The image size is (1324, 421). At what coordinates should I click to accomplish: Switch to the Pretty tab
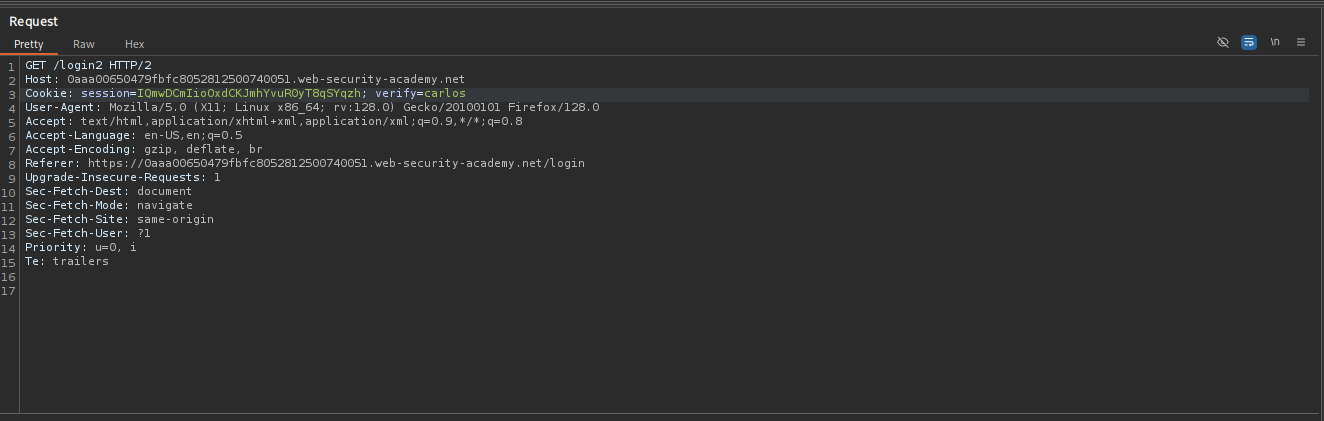click(x=29, y=44)
